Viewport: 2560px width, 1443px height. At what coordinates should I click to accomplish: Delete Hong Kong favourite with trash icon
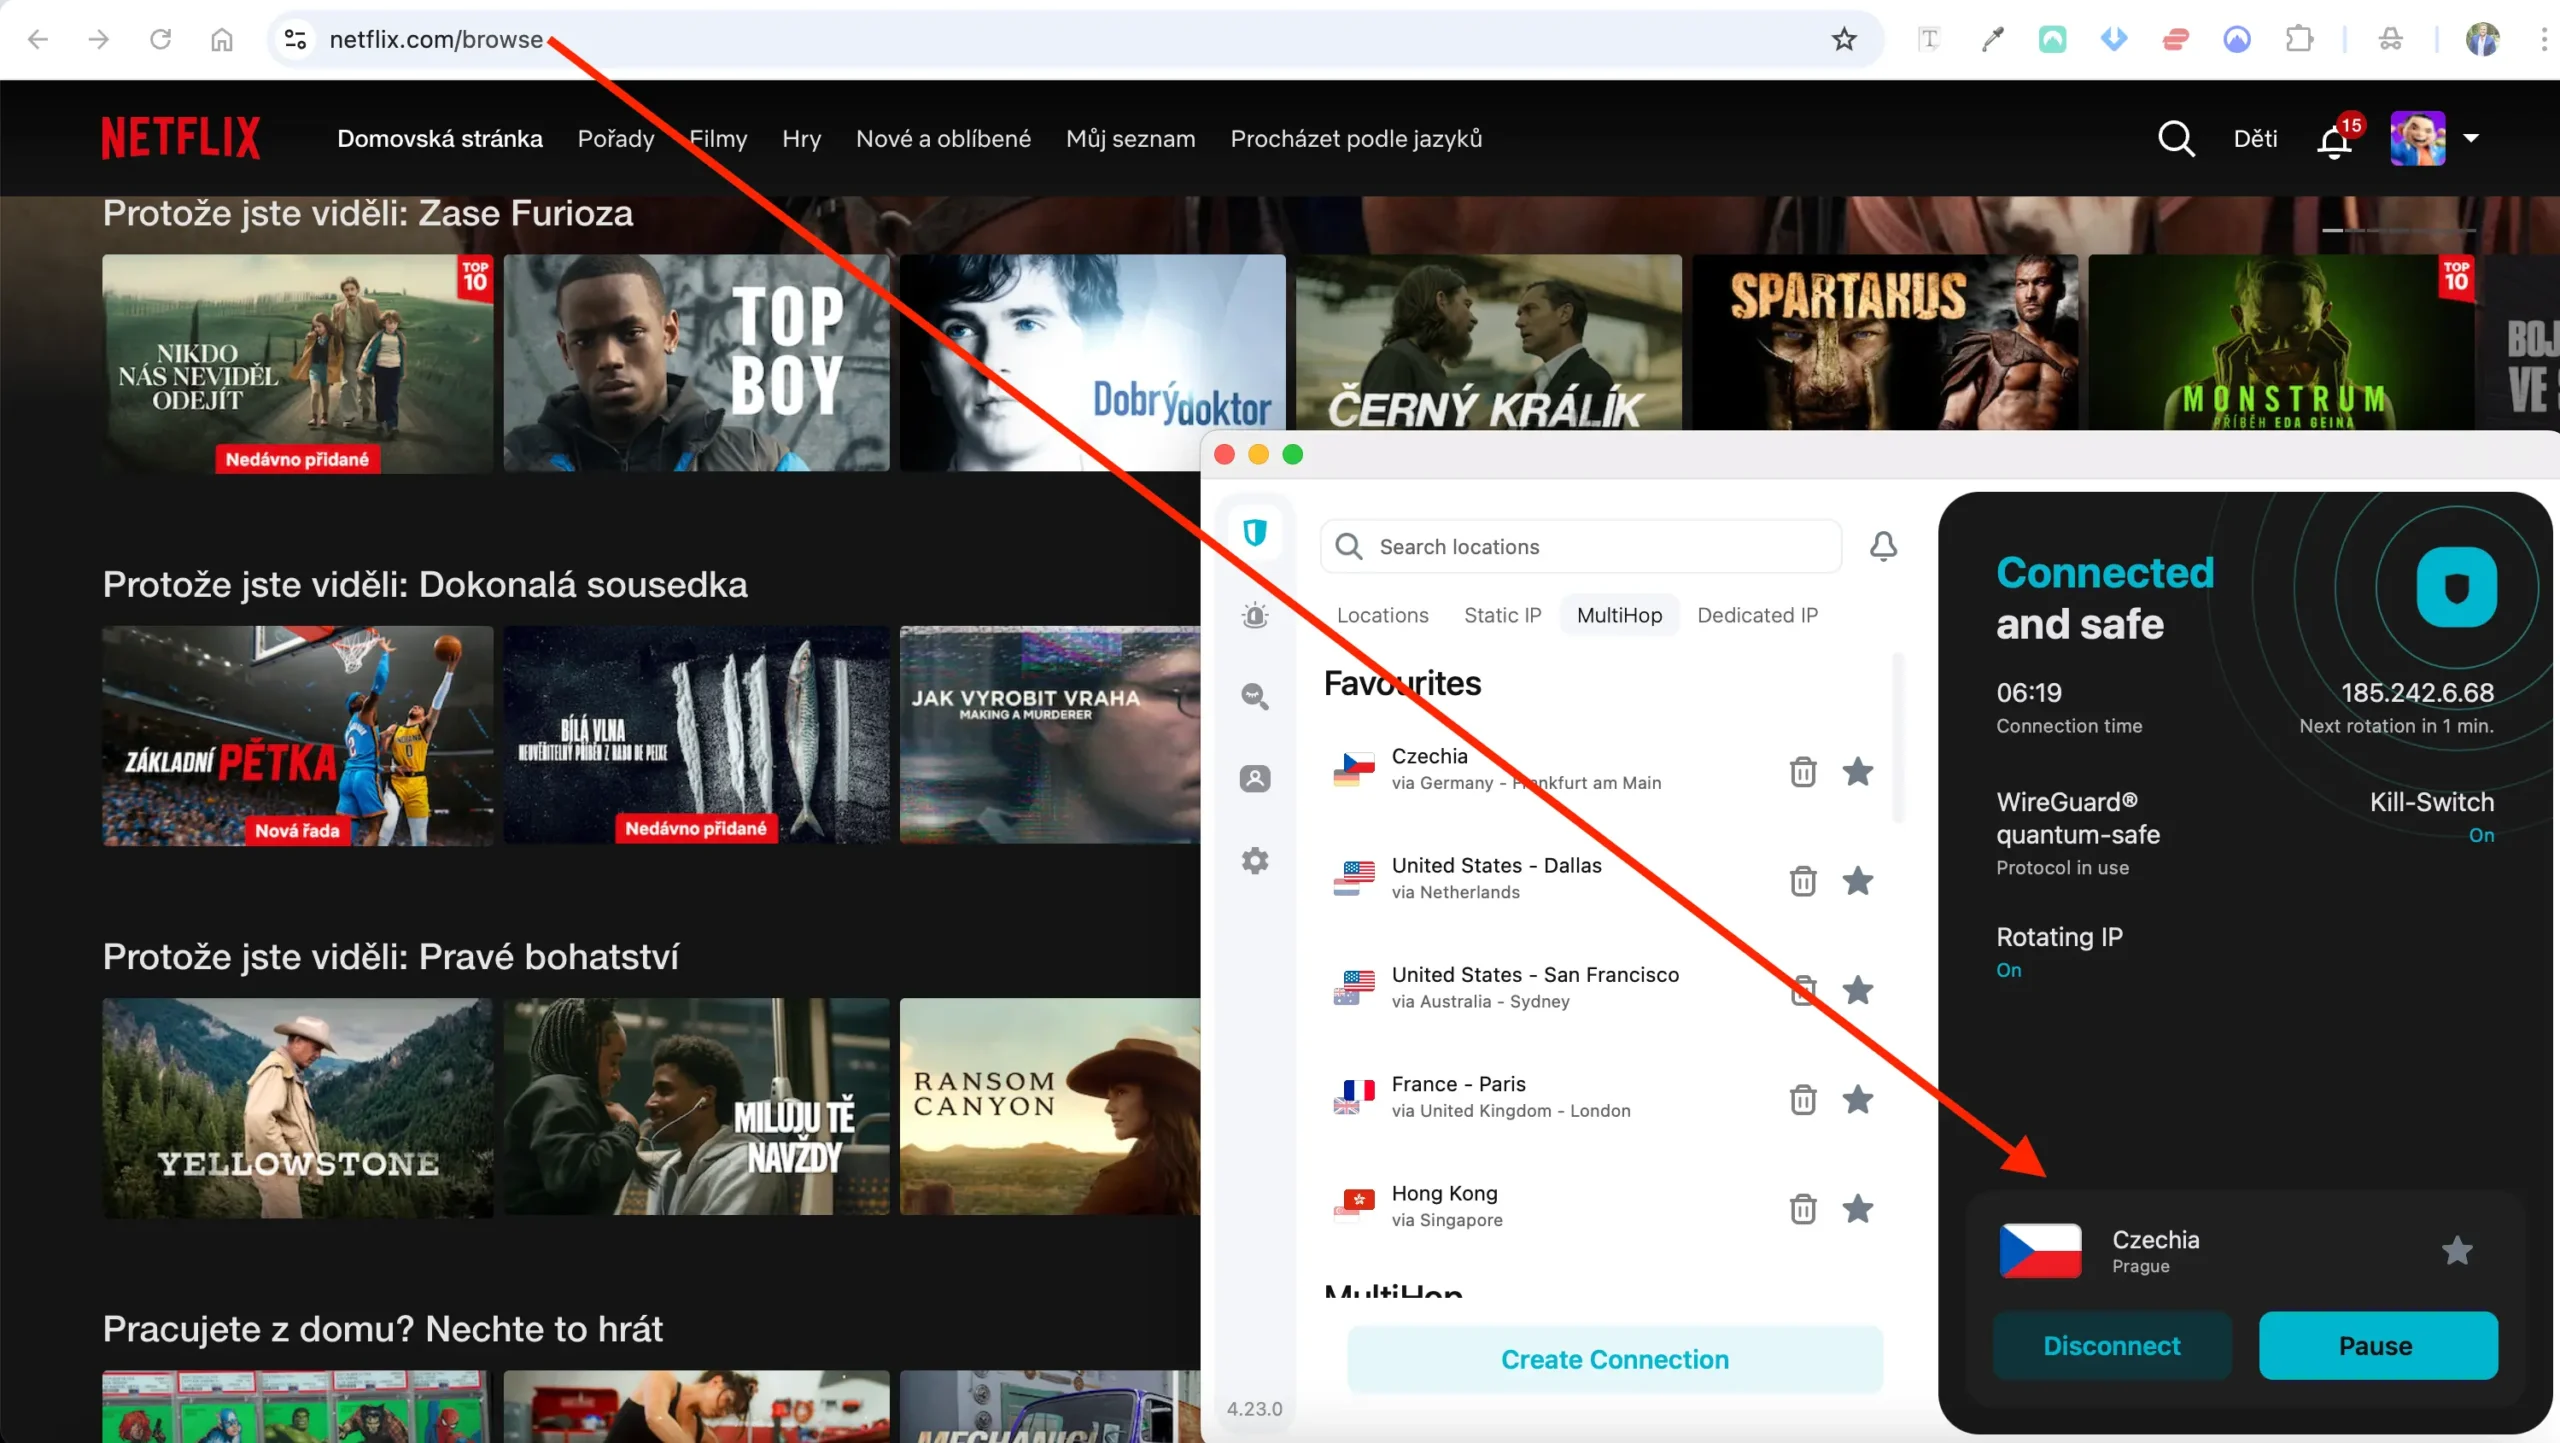(x=1802, y=1208)
